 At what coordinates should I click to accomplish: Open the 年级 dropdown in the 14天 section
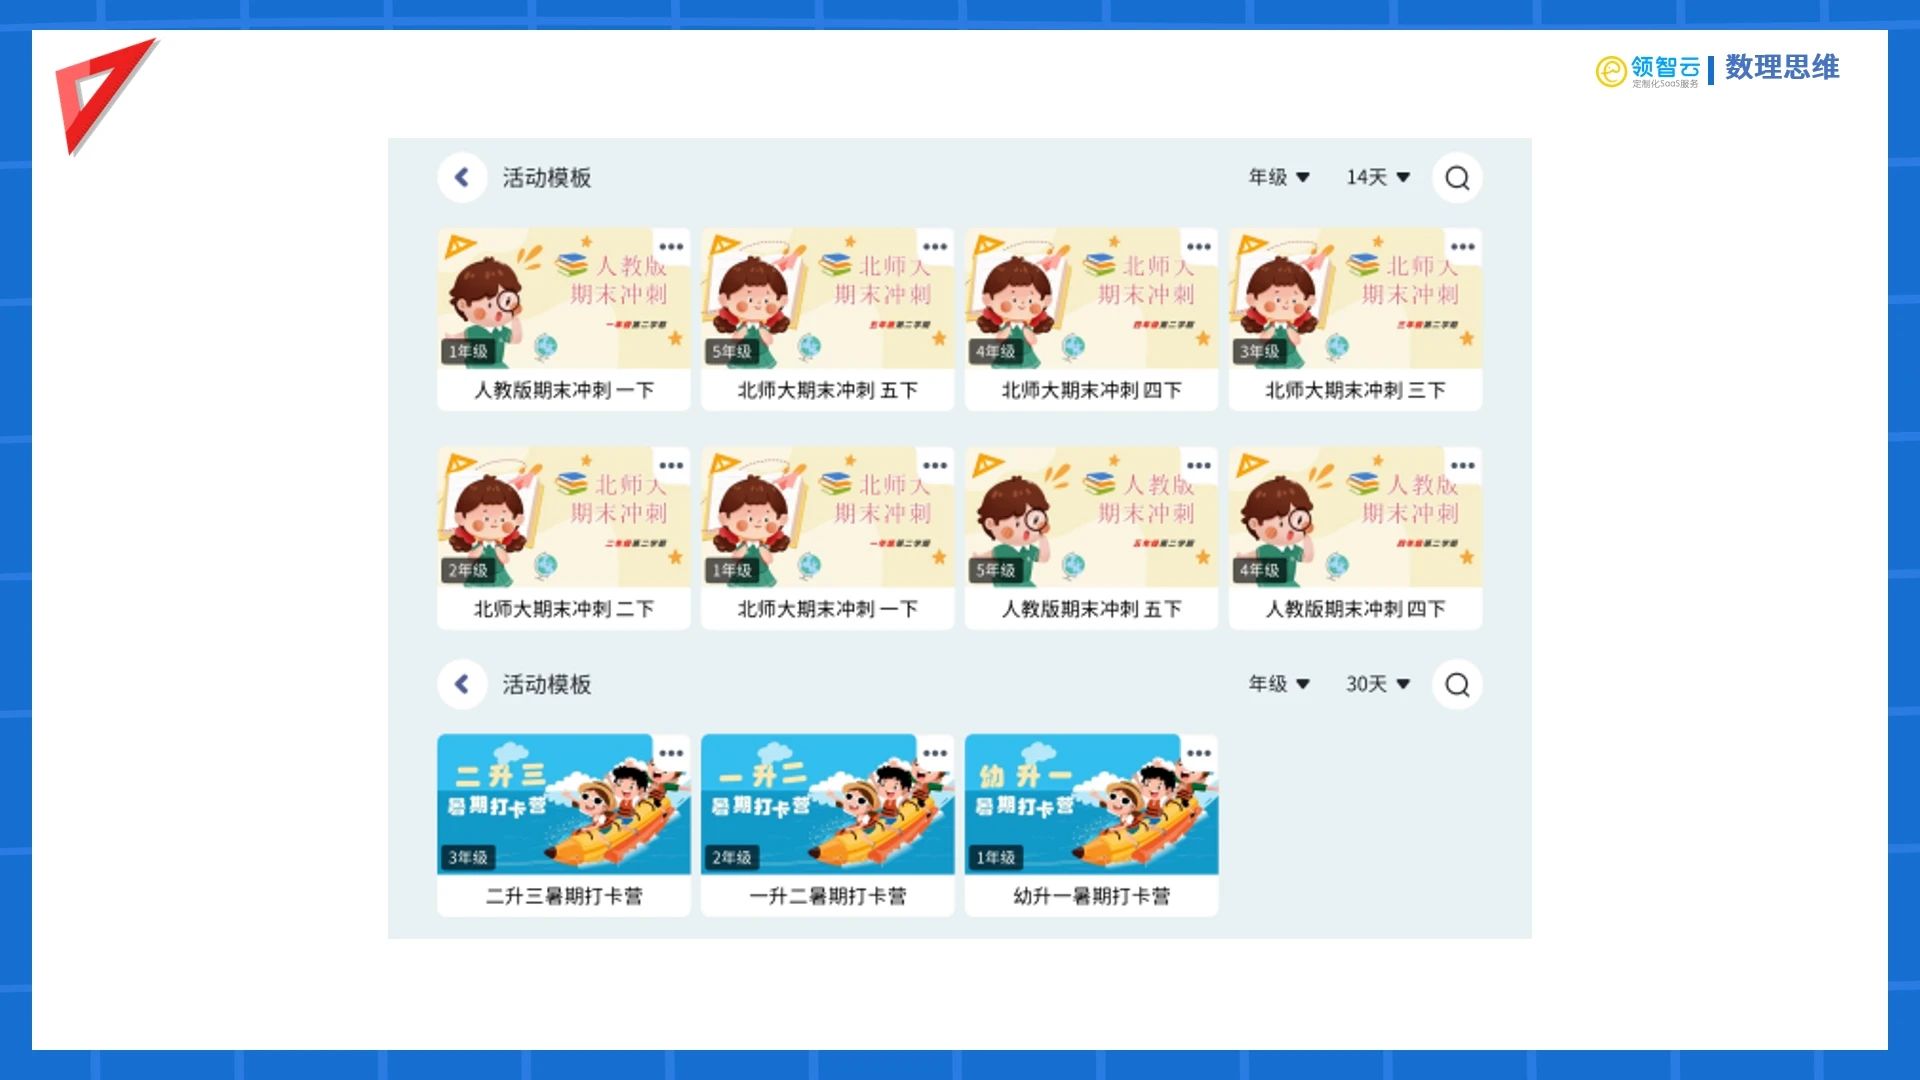tap(1280, 177)
